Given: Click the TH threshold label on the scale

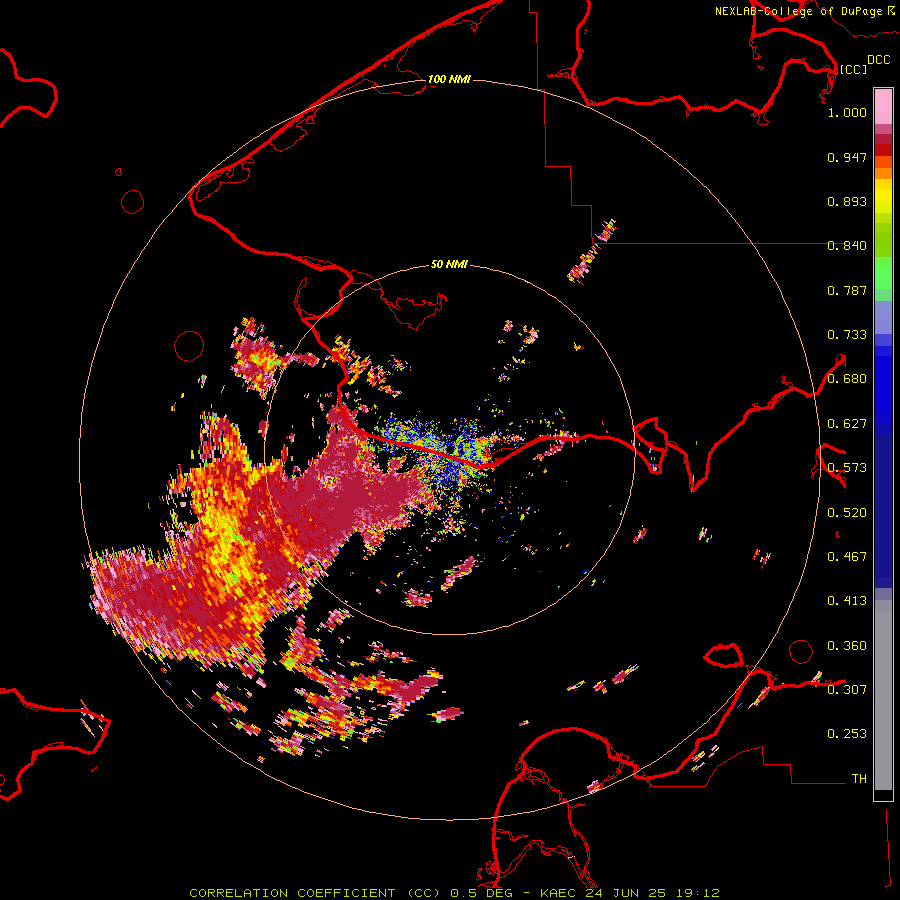Looking at the screenshot, I should [859, 779].
